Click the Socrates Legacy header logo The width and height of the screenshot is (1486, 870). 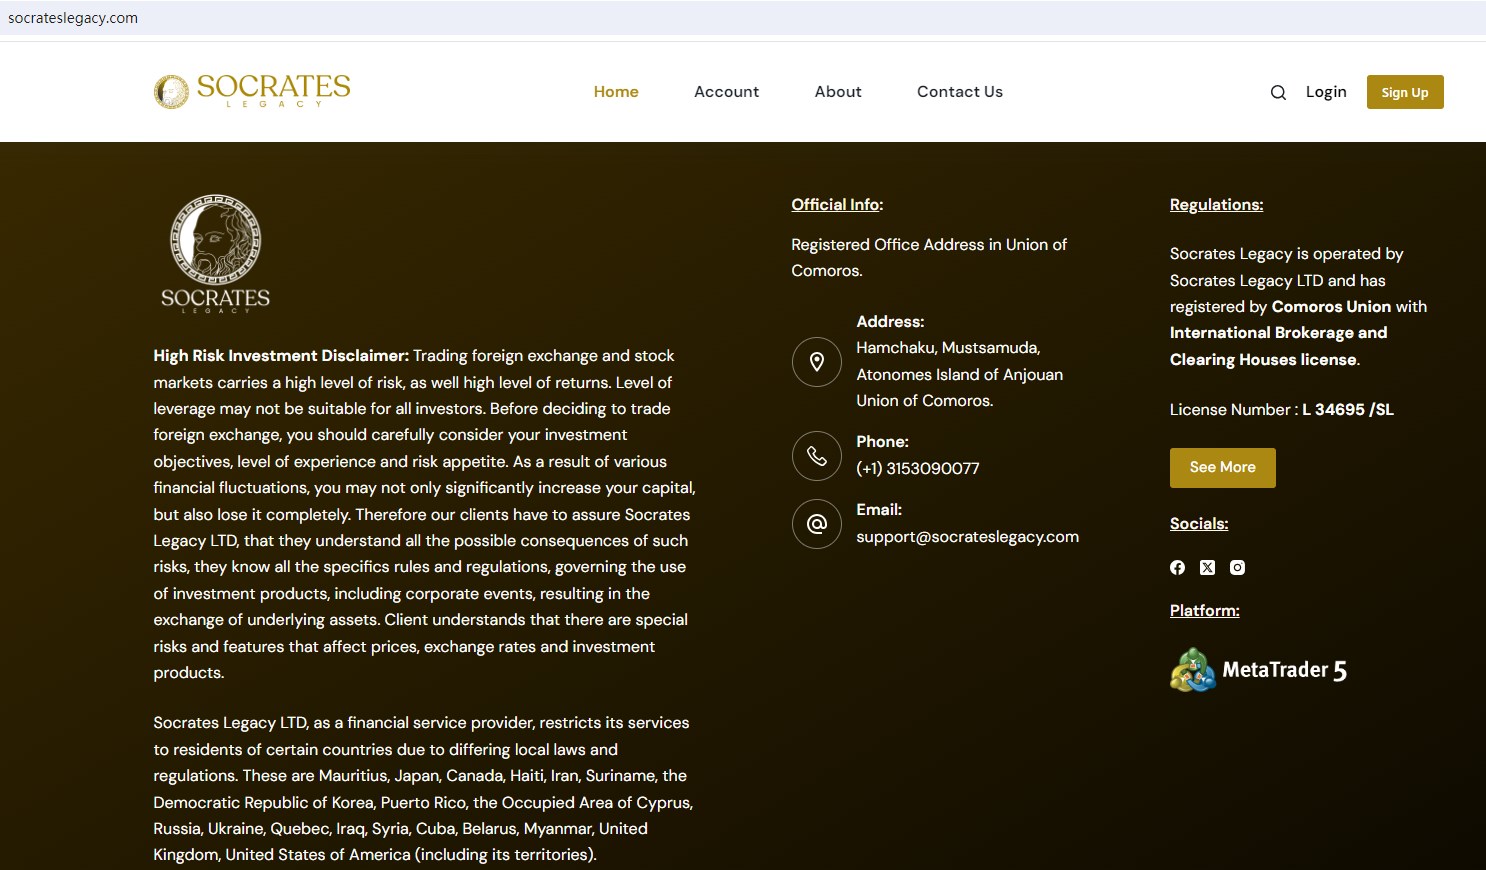tap(252, 91)
